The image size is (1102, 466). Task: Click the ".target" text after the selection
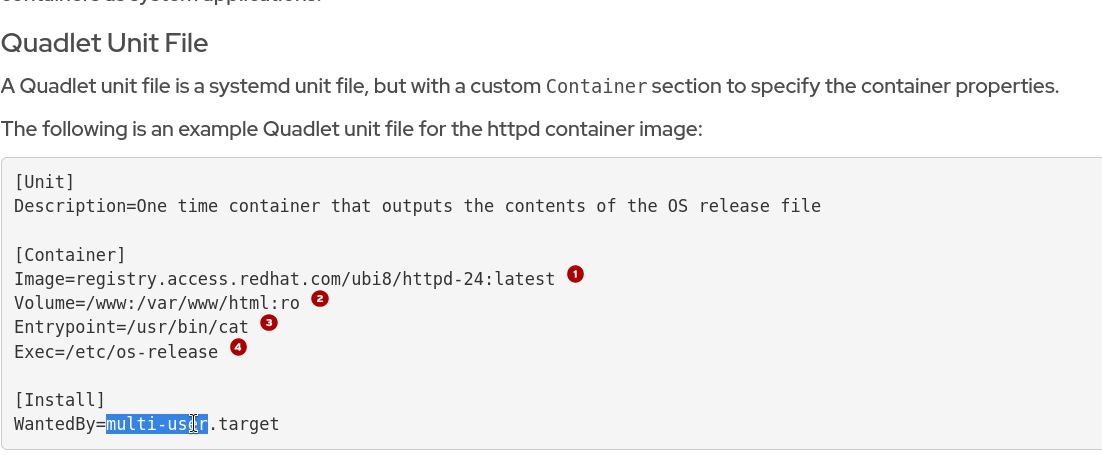[244, 424]
